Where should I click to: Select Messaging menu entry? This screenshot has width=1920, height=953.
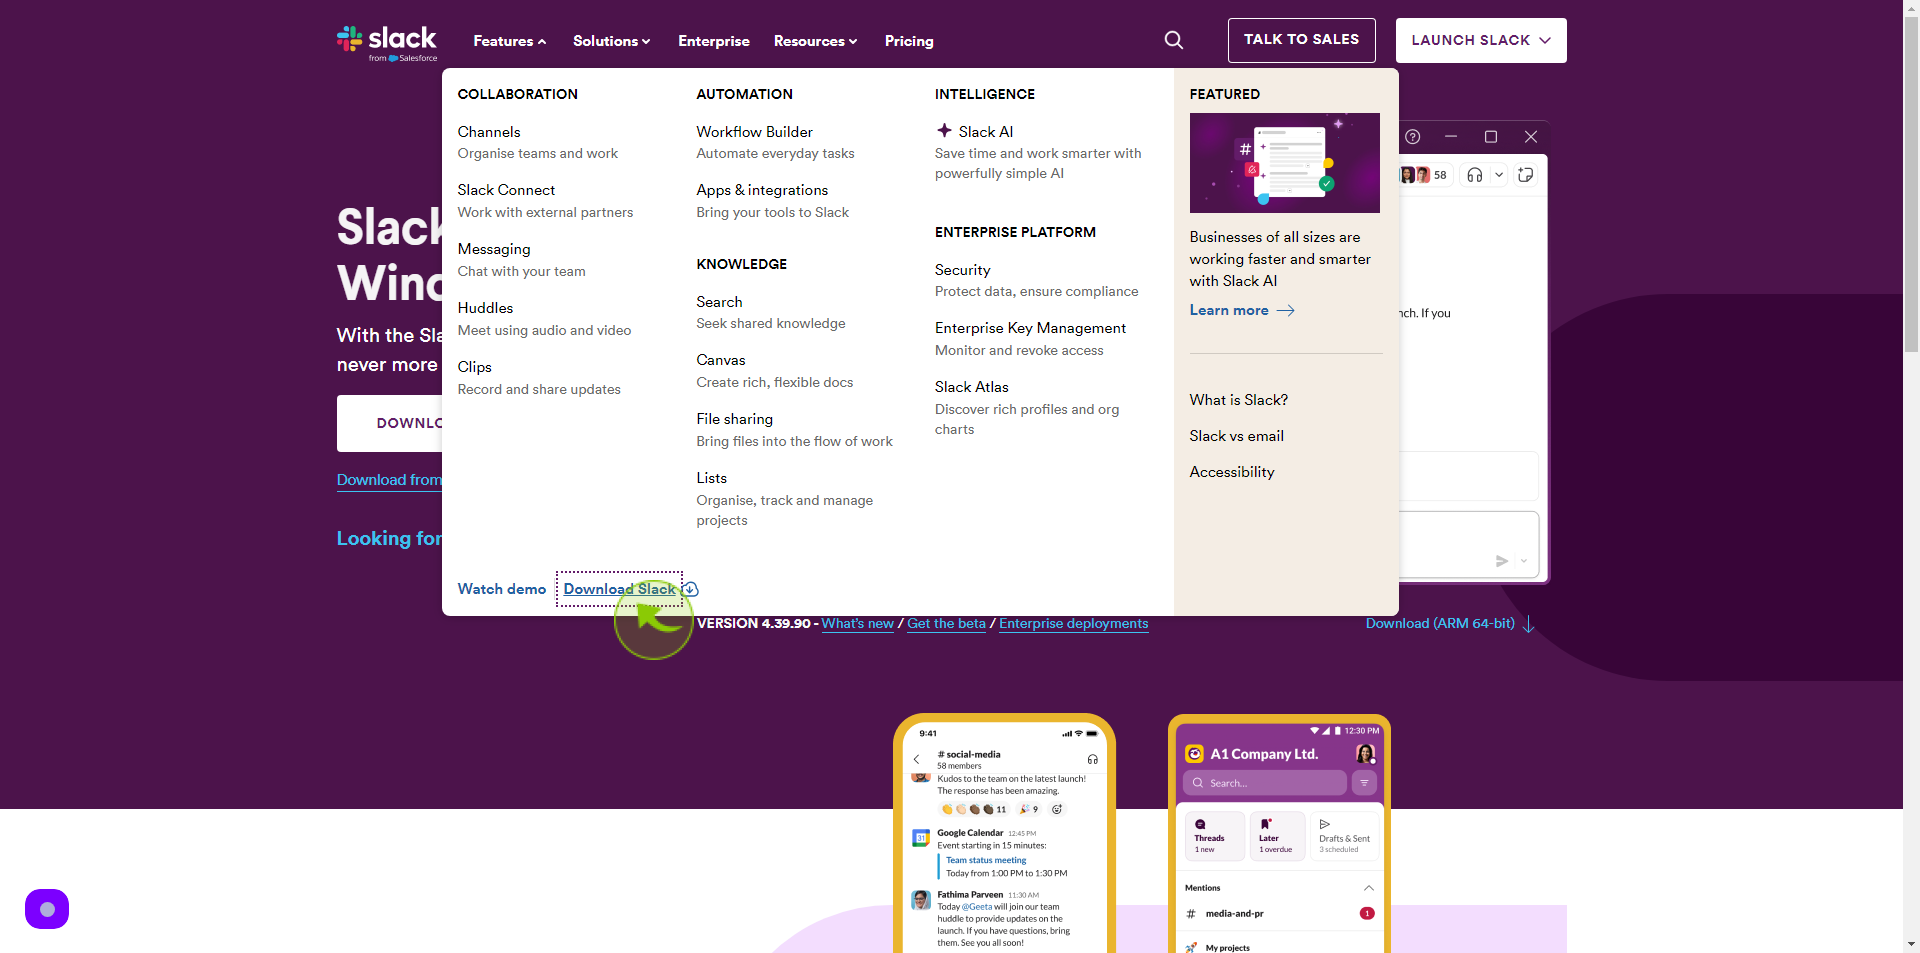(494, 249)
